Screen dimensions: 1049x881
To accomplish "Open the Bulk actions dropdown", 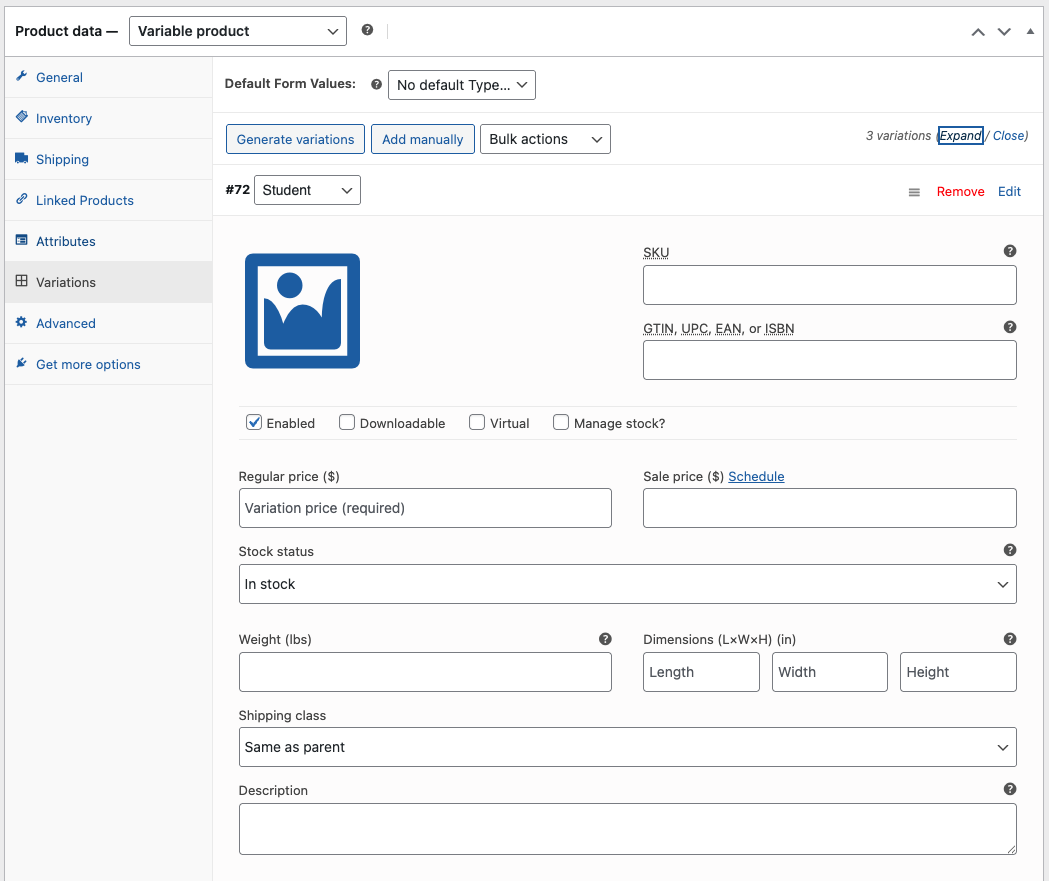I will point(545,139).
